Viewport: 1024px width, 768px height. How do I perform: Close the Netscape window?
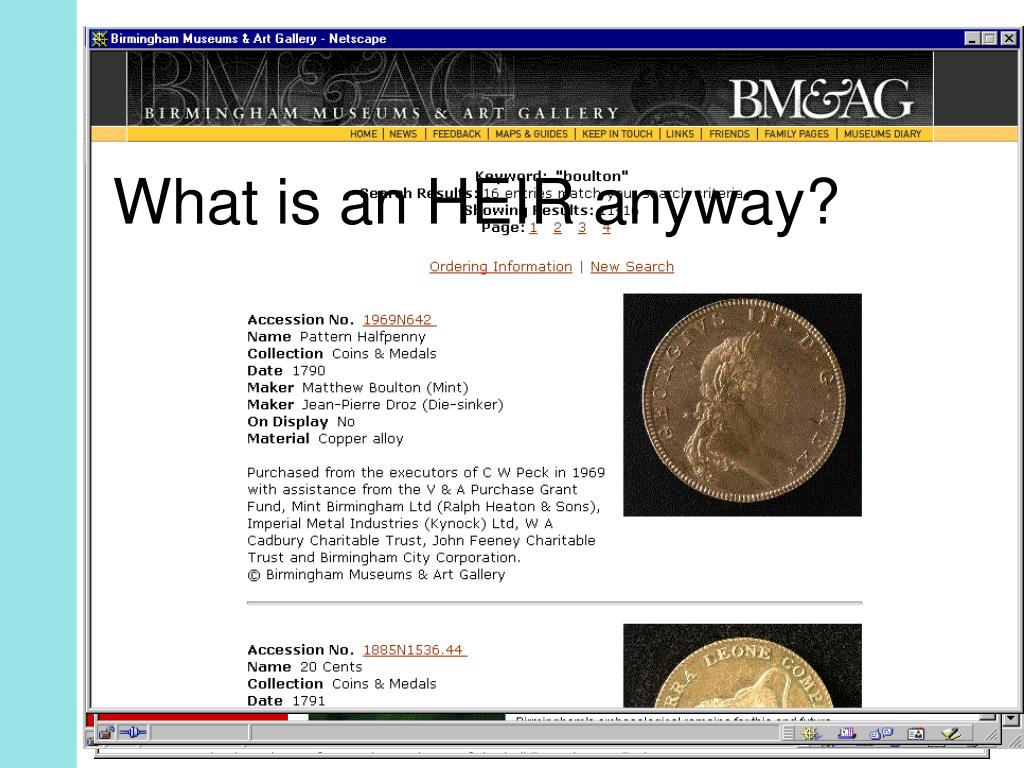[1009, 39]
